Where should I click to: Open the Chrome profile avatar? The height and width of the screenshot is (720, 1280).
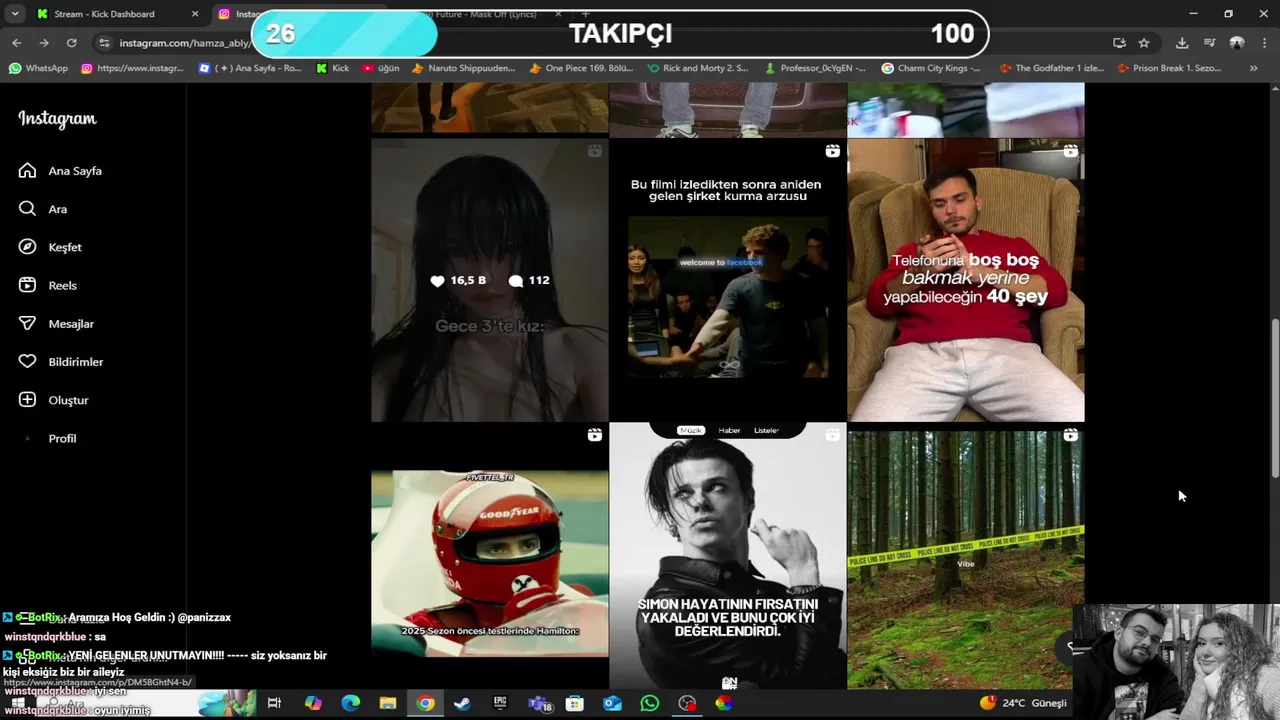(x=1237, y=43)
